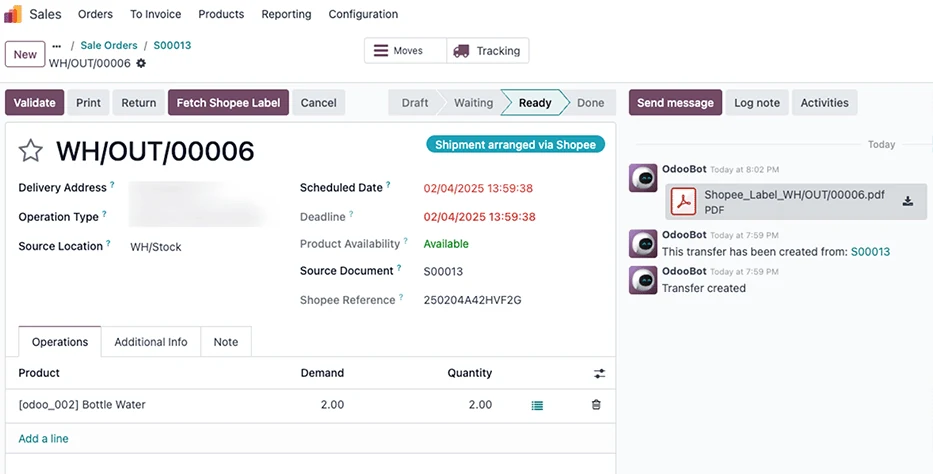
Task: Open the To Invoice menu
Action: pyautogui.click(x=156, y=14)
